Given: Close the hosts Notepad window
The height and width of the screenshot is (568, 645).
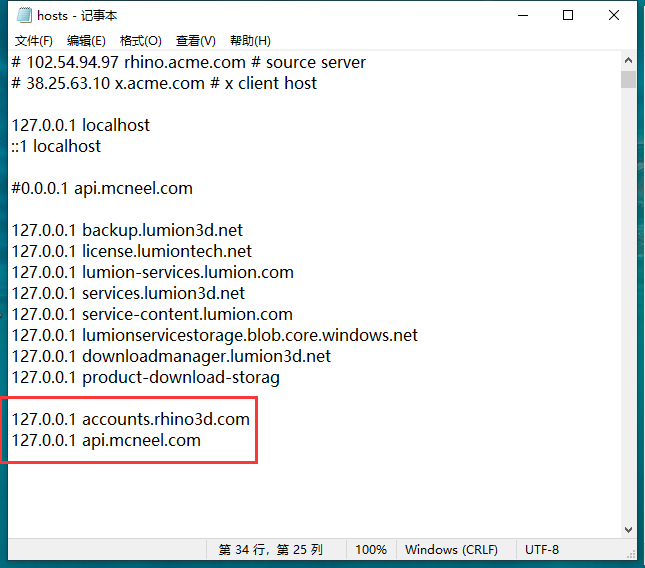Looking at the screenshot, I should (614, 15).
